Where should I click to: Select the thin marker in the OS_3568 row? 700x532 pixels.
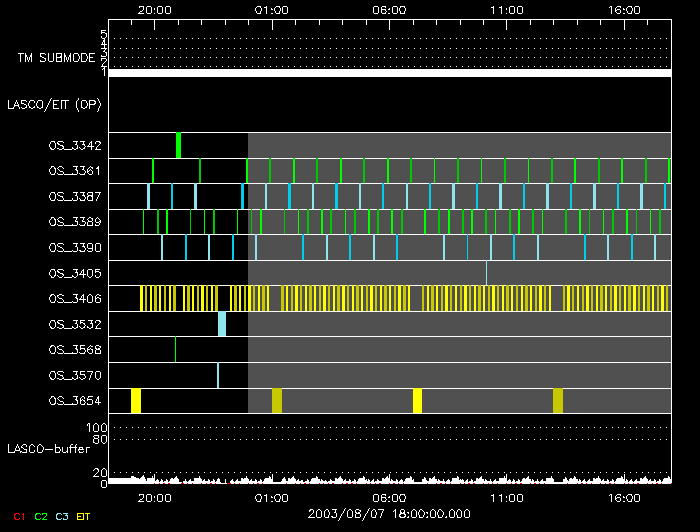tap(175, 349)
